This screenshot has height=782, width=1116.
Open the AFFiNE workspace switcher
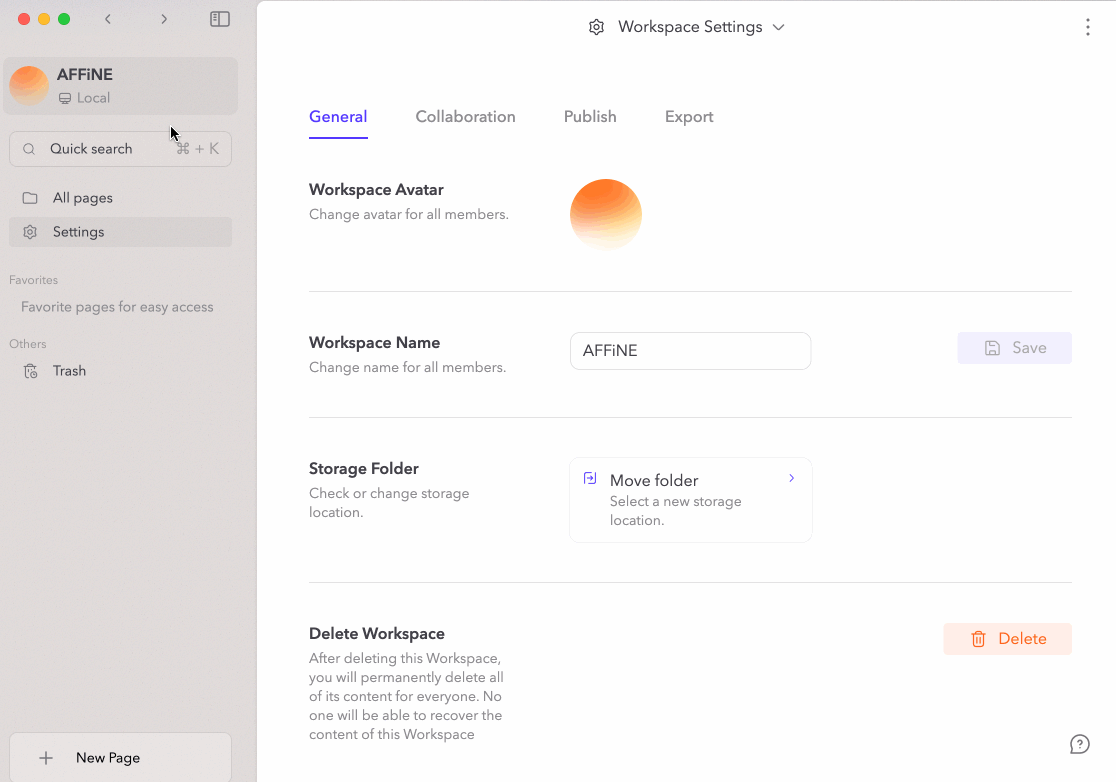tap(120, 86)
